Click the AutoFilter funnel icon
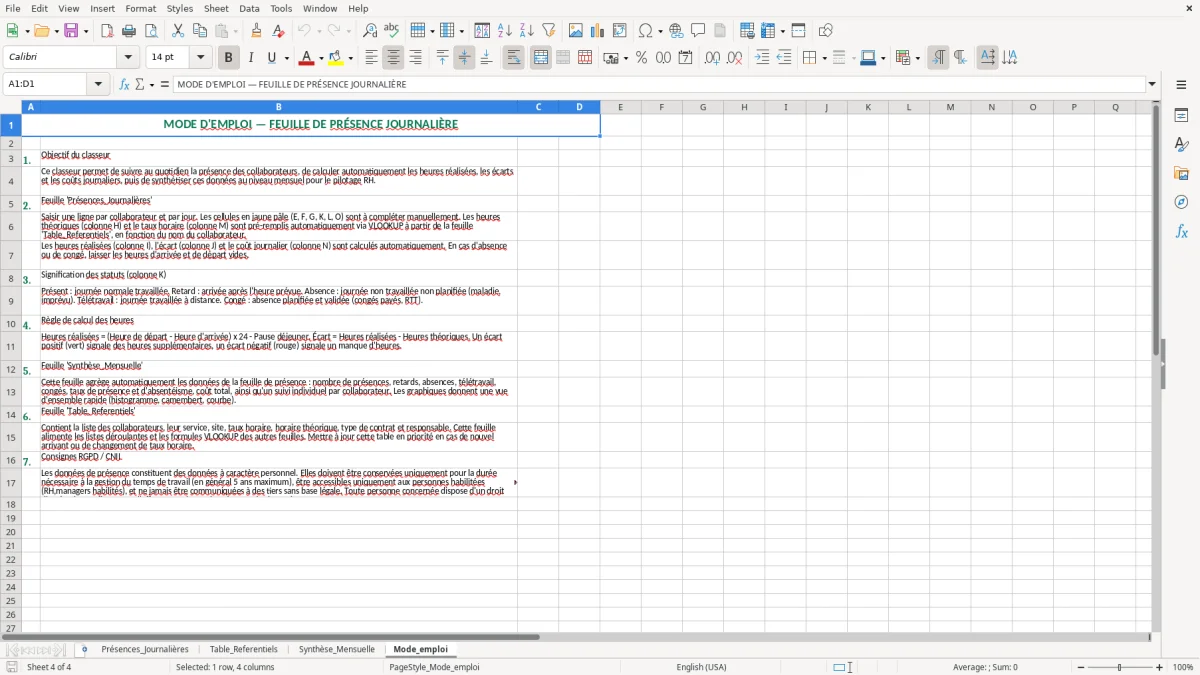The image size is (1200, 675). pyautogui.click(x=549, y=31)
